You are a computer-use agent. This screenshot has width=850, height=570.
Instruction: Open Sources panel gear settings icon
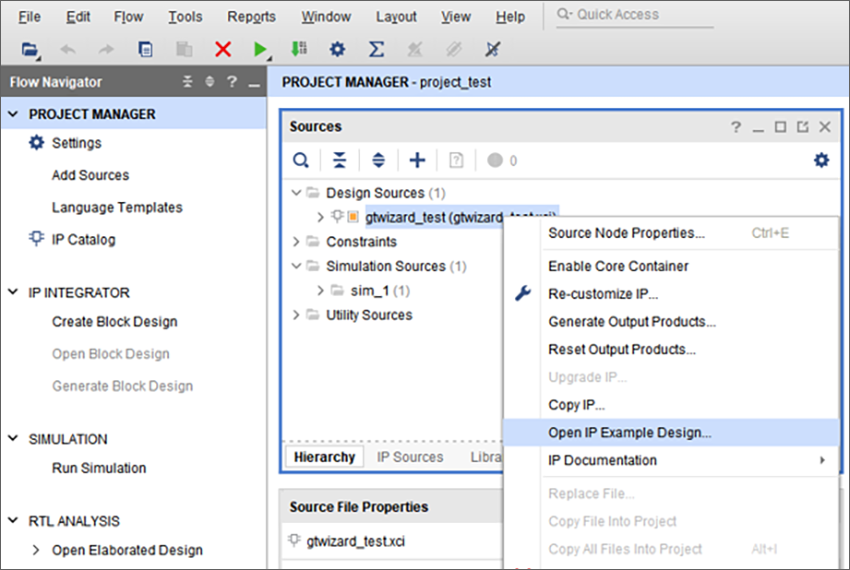coord(821,160)
